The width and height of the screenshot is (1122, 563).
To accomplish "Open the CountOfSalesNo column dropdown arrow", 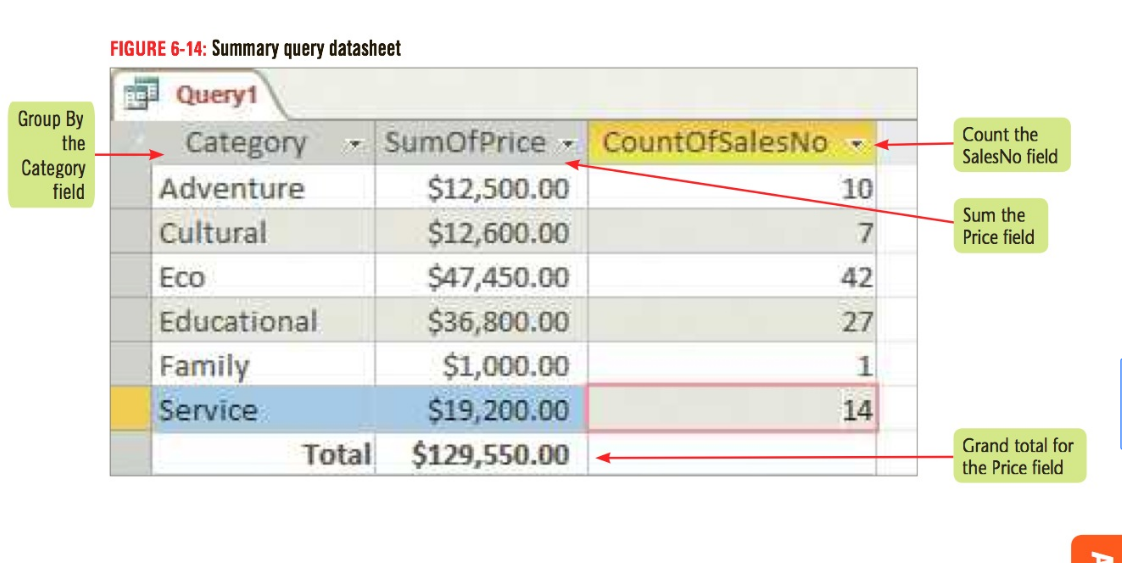I will [x=857, y=145].
